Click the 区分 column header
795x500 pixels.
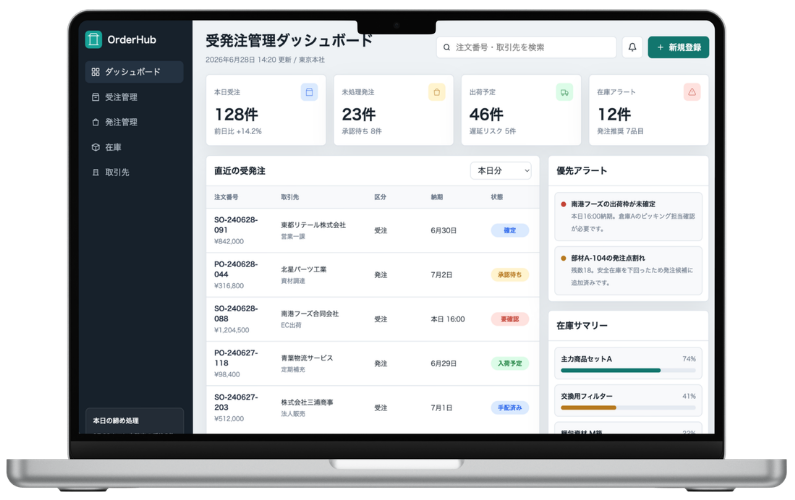tap(380, 197)
